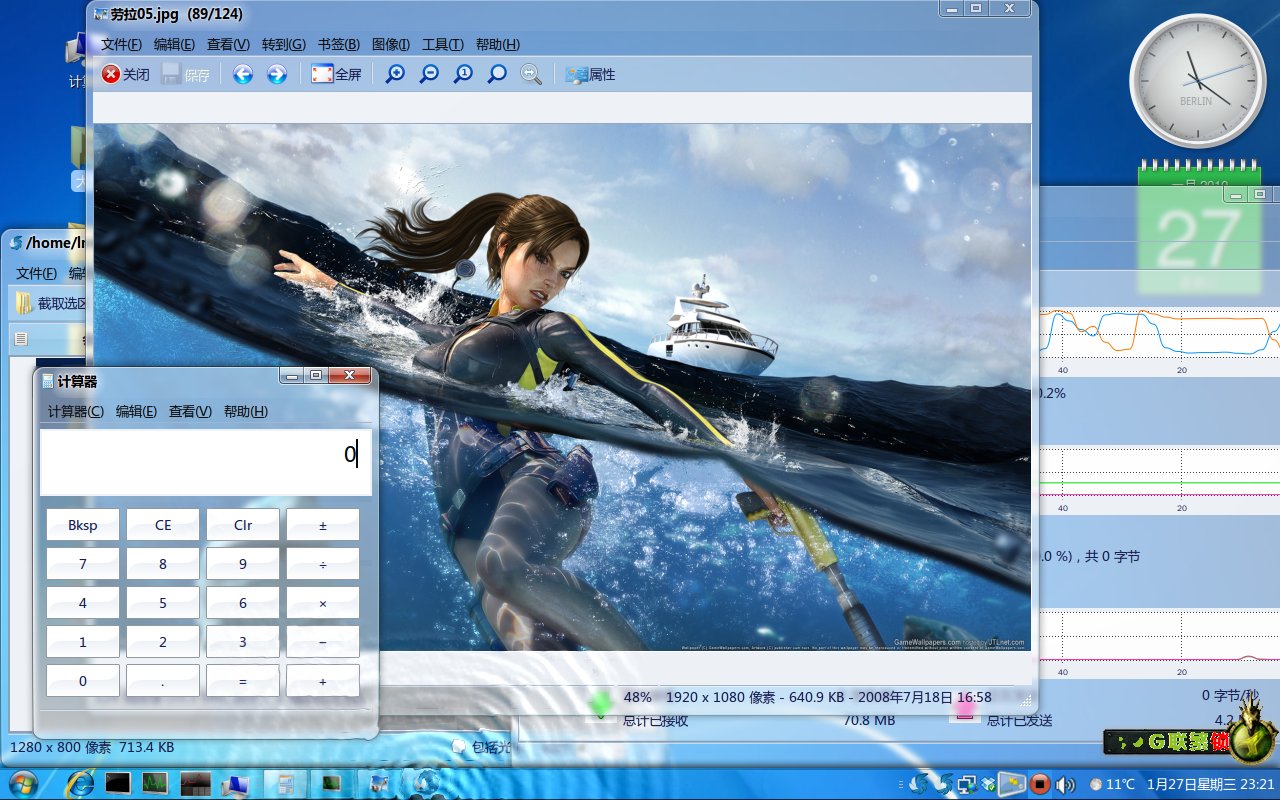The width and height of the screenshot is (1280, 800).
Task: Open 计算器(C) menu in calculator
Action: click(76, 411)
